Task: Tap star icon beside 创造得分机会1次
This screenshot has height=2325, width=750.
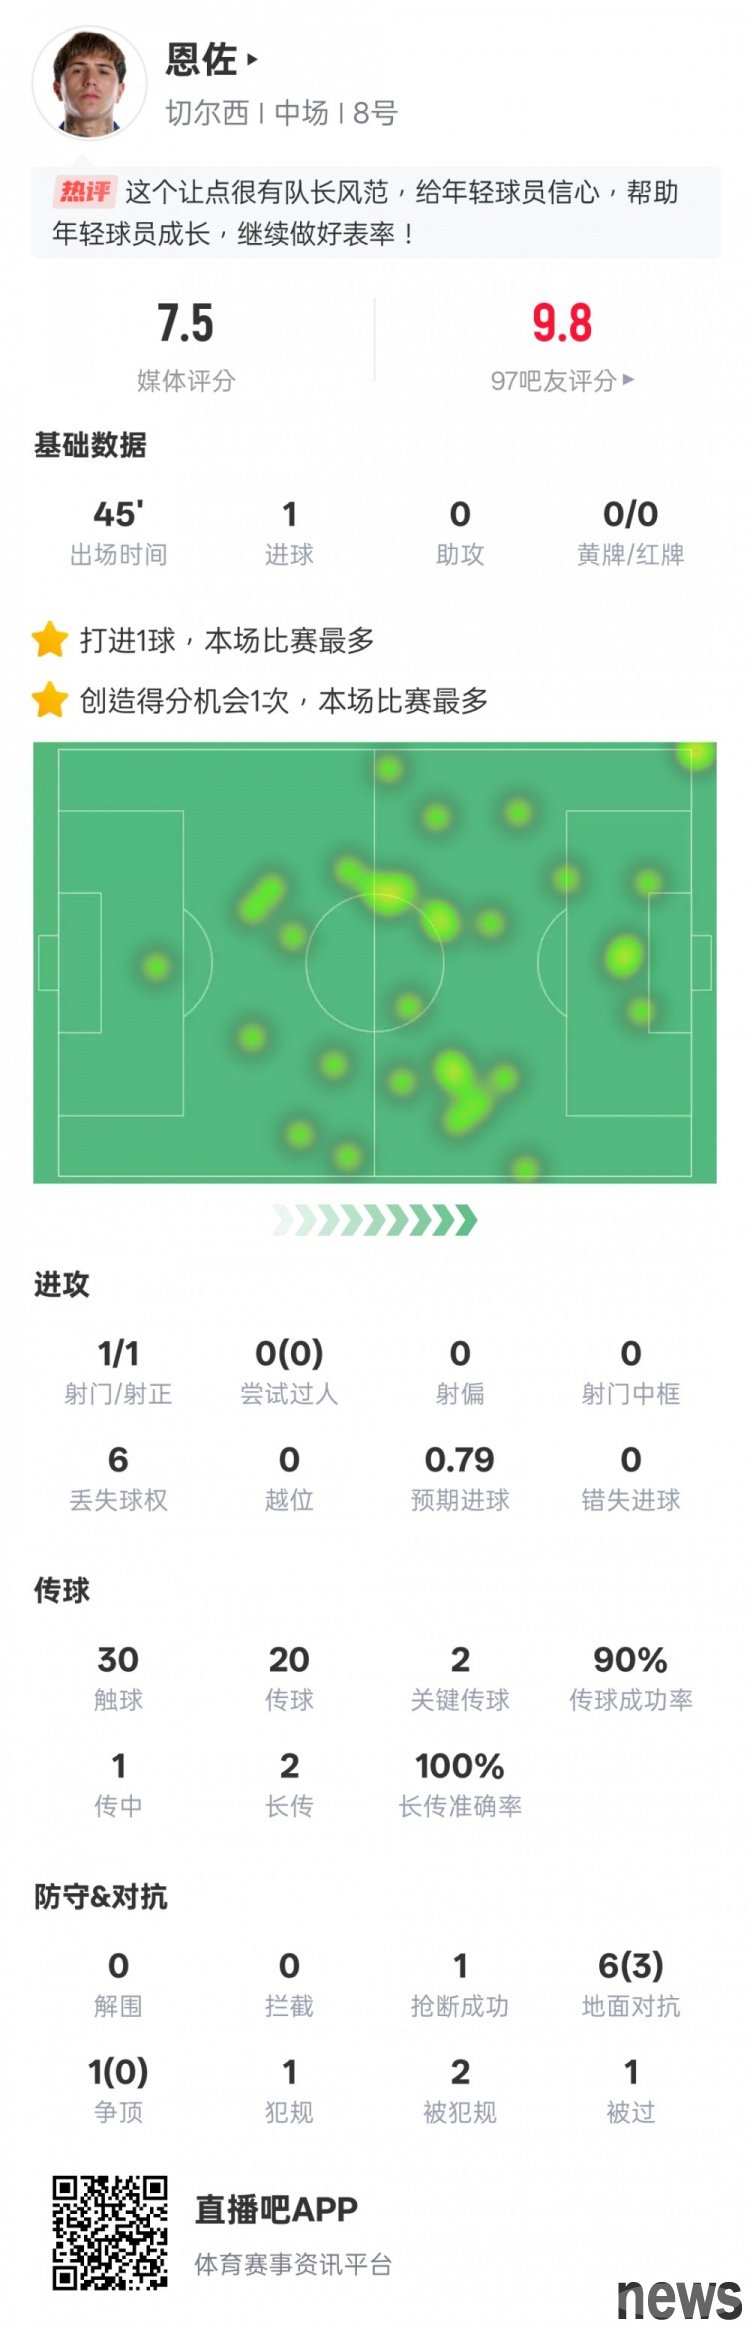Action: click(50, 700)
